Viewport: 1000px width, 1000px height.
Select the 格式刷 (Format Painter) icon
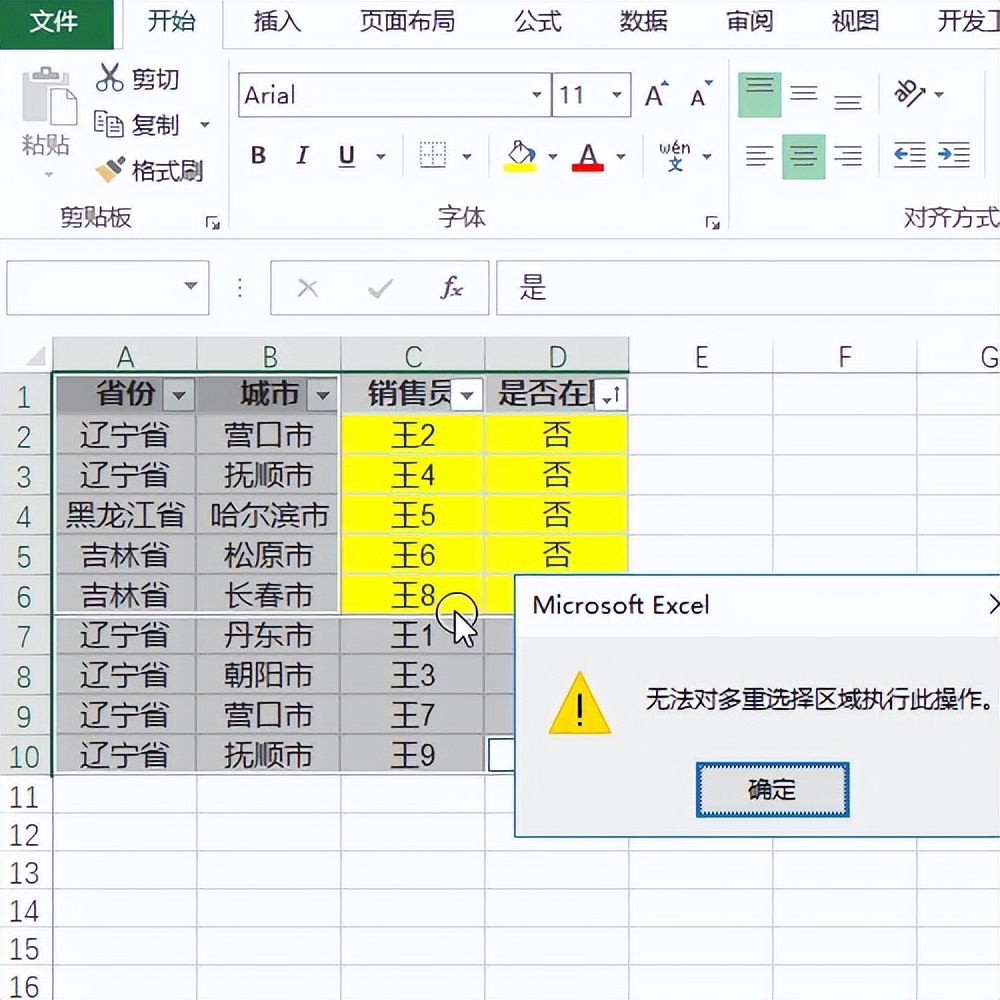click(x=110, y=170)
